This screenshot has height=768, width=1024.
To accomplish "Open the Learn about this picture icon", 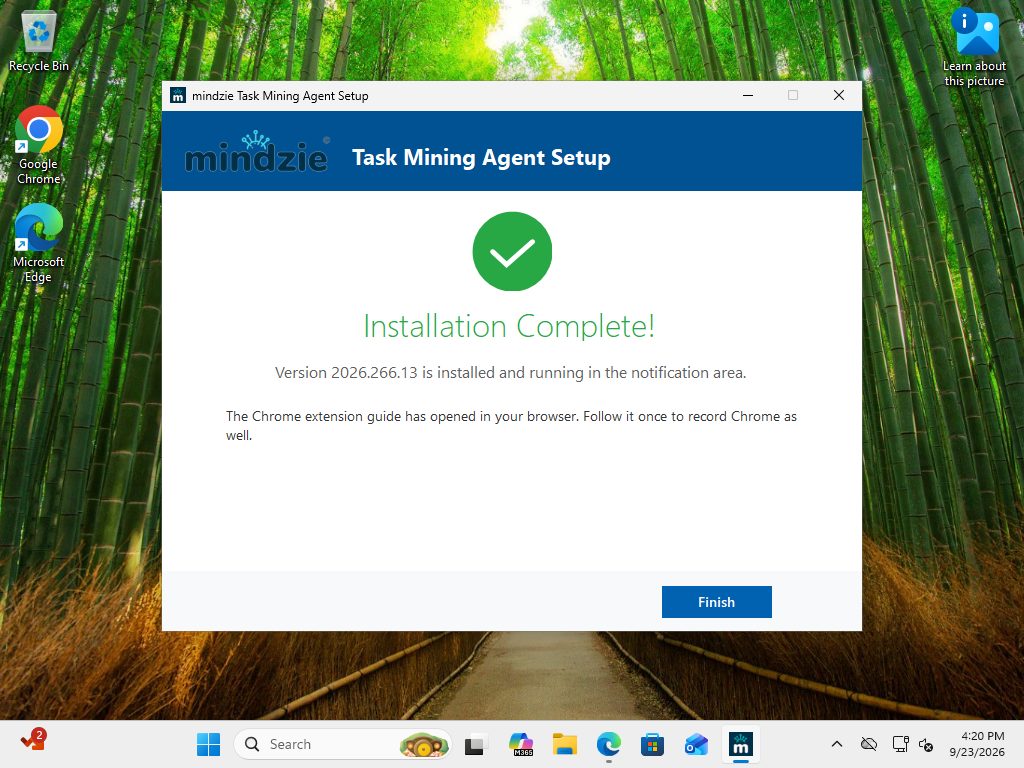I will [x=974, y=47].
